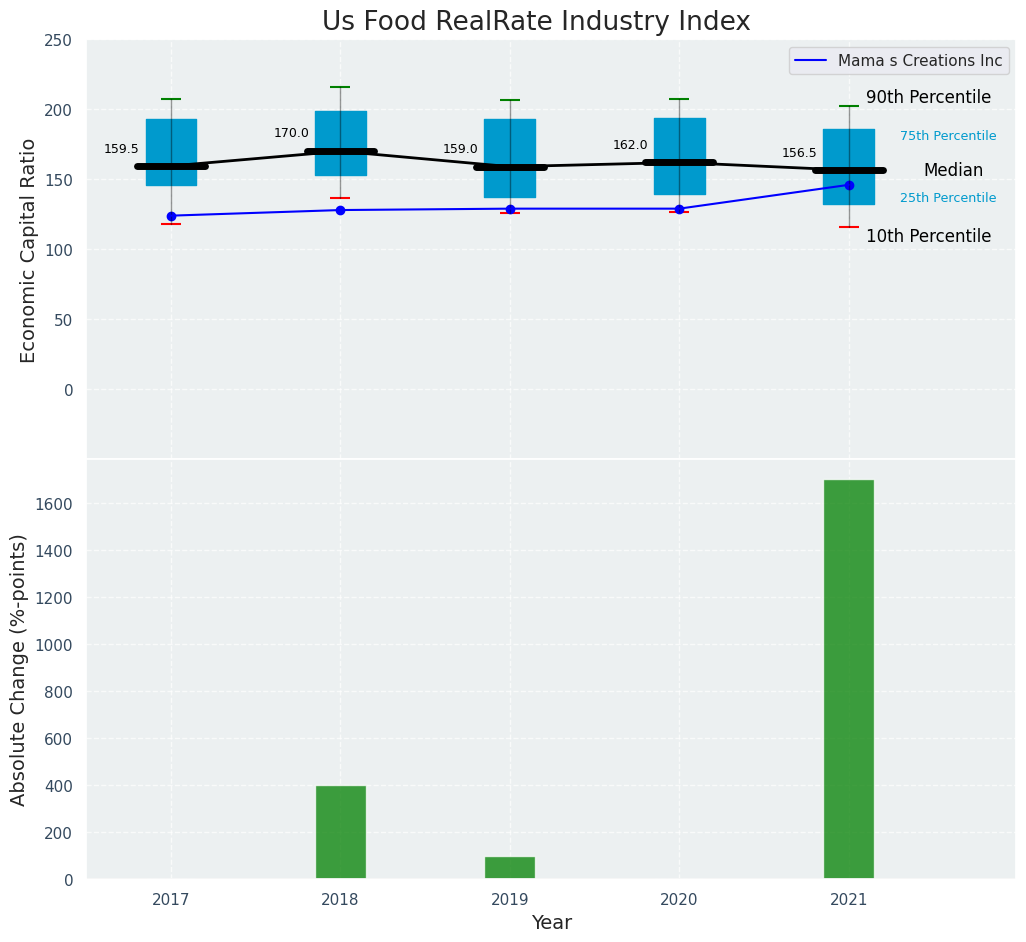Select the green 2018 bar
This screenshot has height=942, width=1026.
coord(340,832)
